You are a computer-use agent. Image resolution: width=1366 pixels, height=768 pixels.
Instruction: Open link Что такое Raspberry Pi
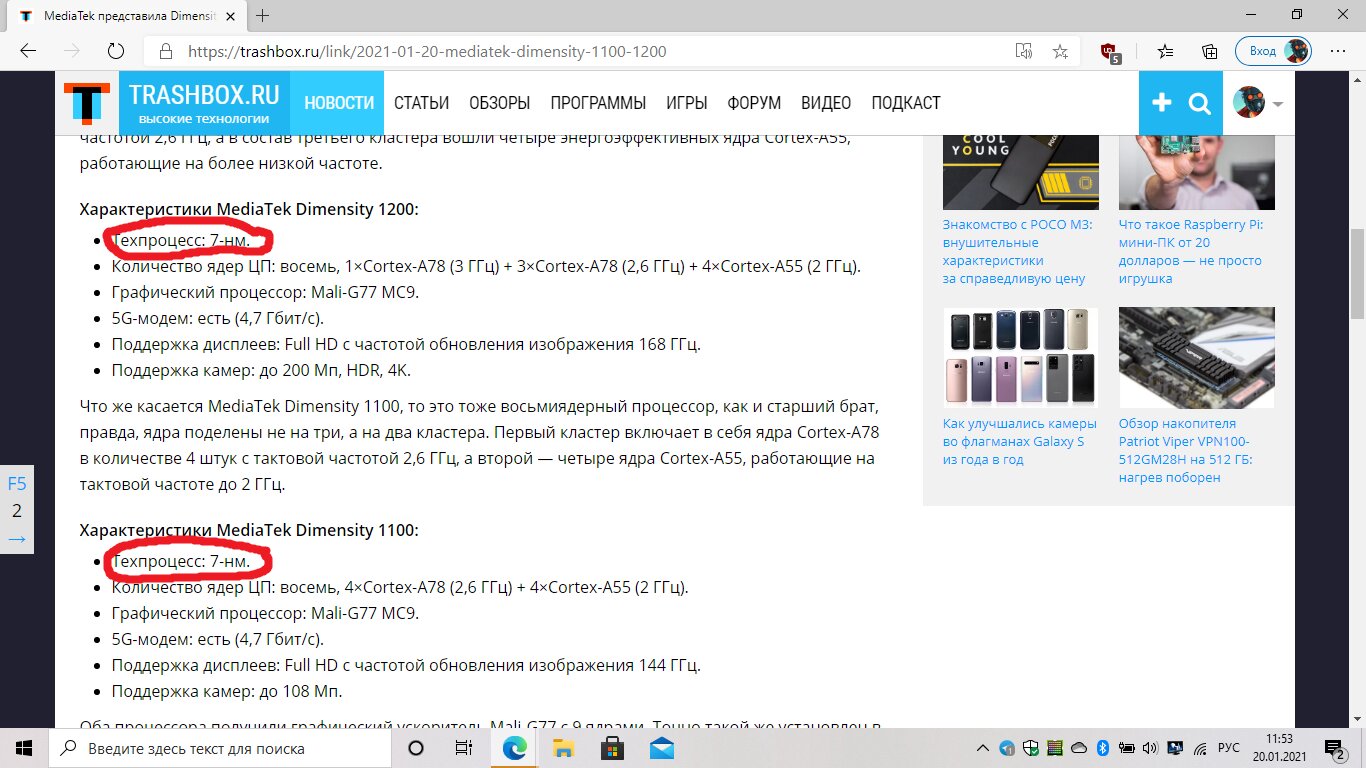pos(1191,252)
